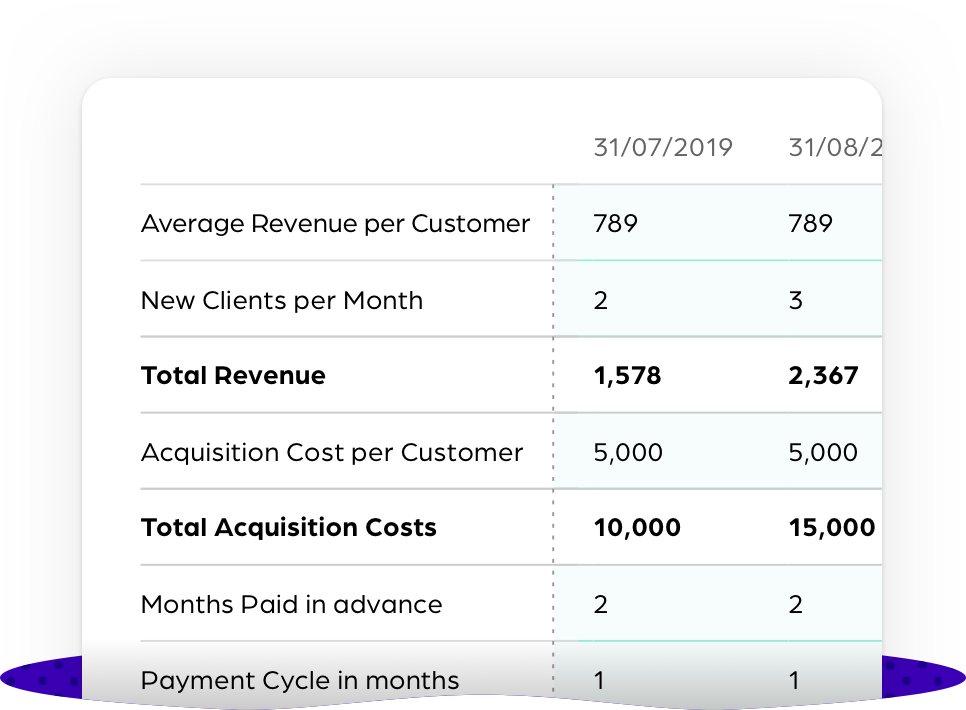Edit the 789 value in the second column

coord(811,223)
